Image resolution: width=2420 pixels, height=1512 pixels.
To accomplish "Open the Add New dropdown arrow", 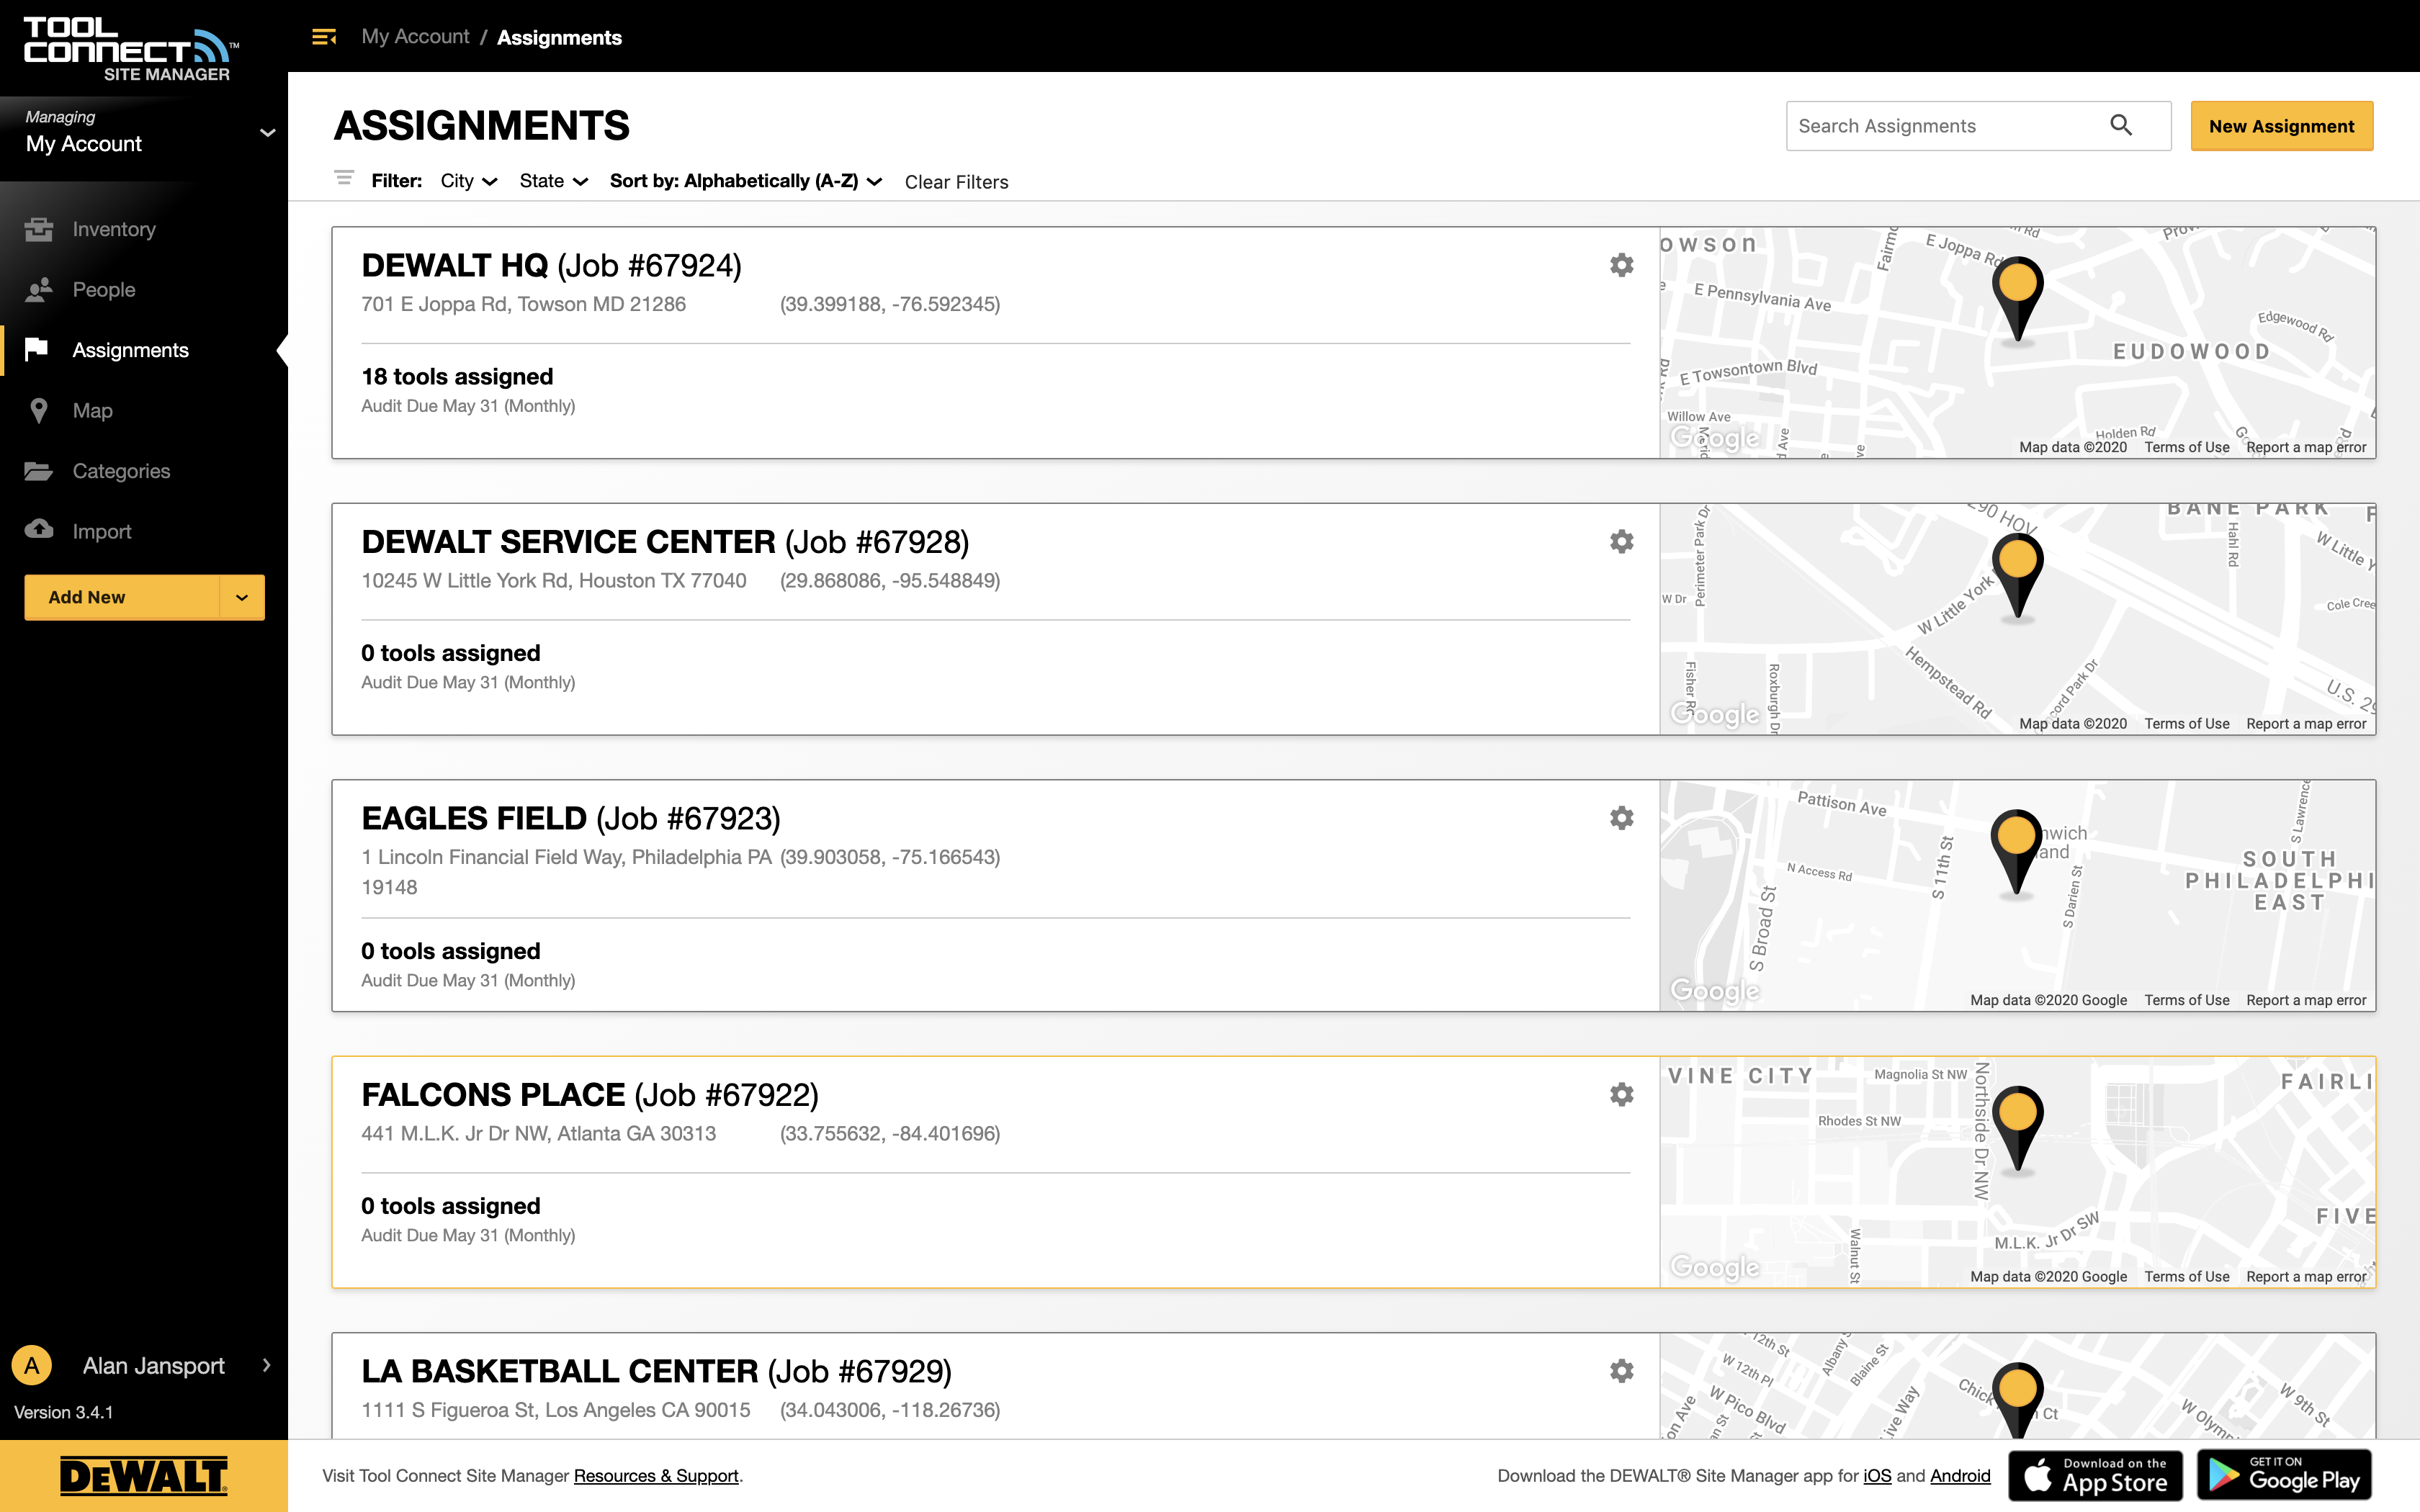I will 242,597.
